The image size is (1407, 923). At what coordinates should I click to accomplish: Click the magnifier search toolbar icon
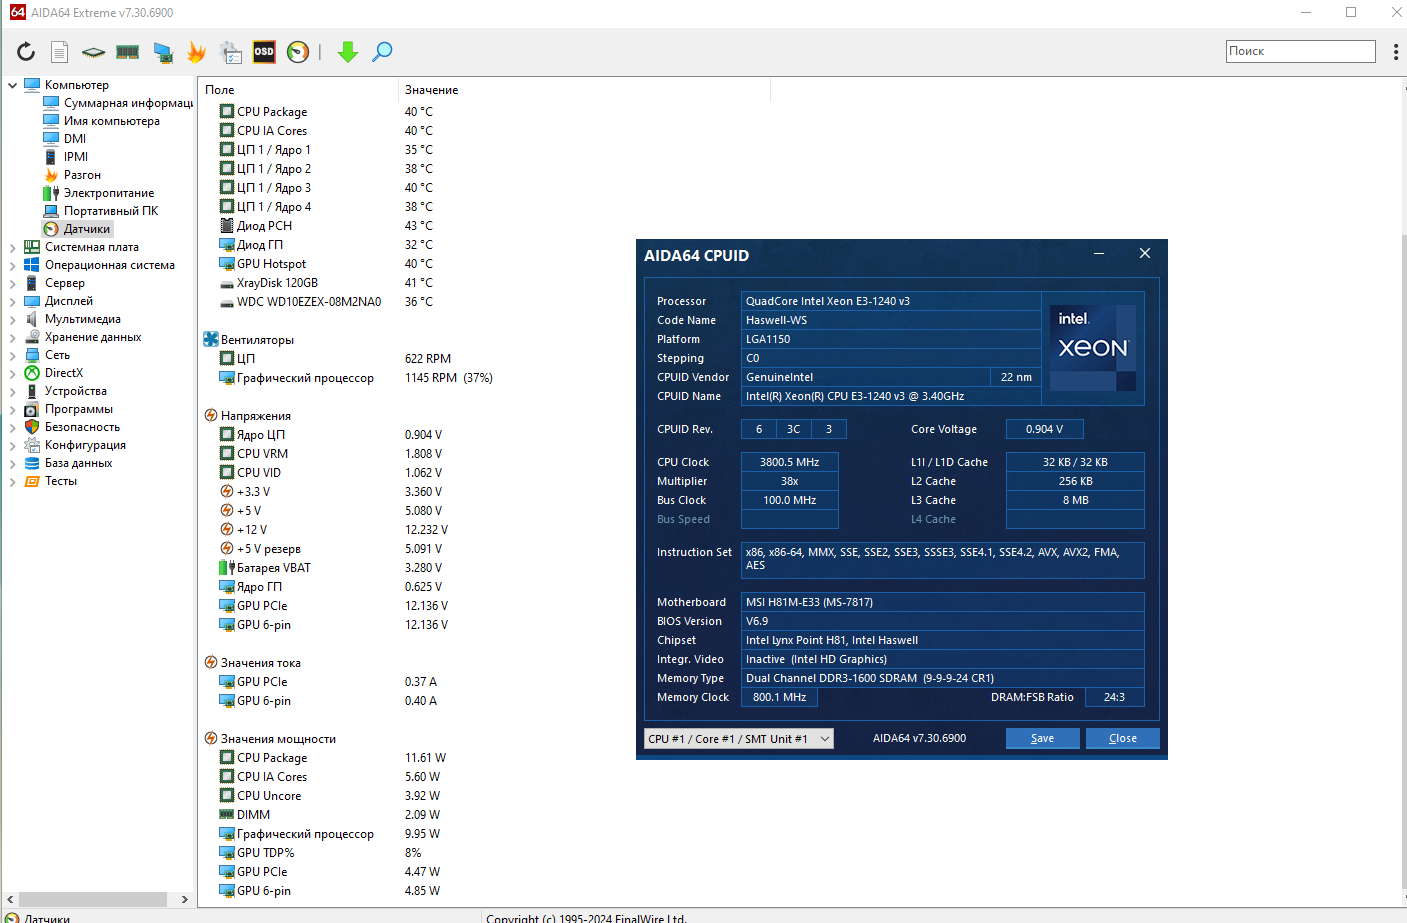382,52
